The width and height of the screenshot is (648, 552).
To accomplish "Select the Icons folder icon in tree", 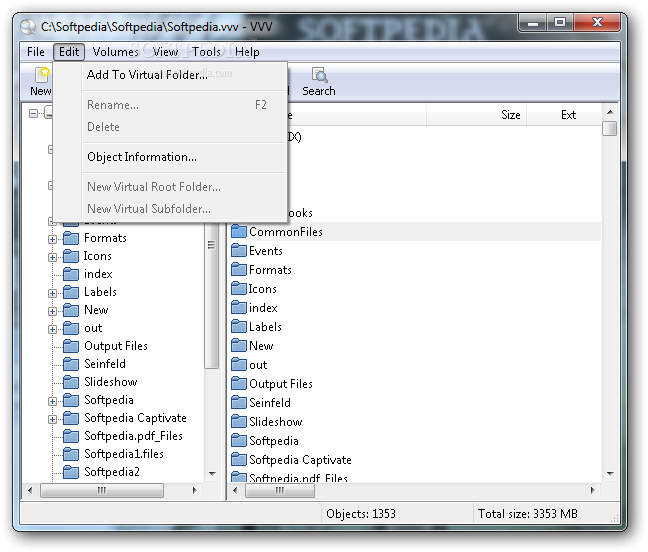I will point(71,256).
